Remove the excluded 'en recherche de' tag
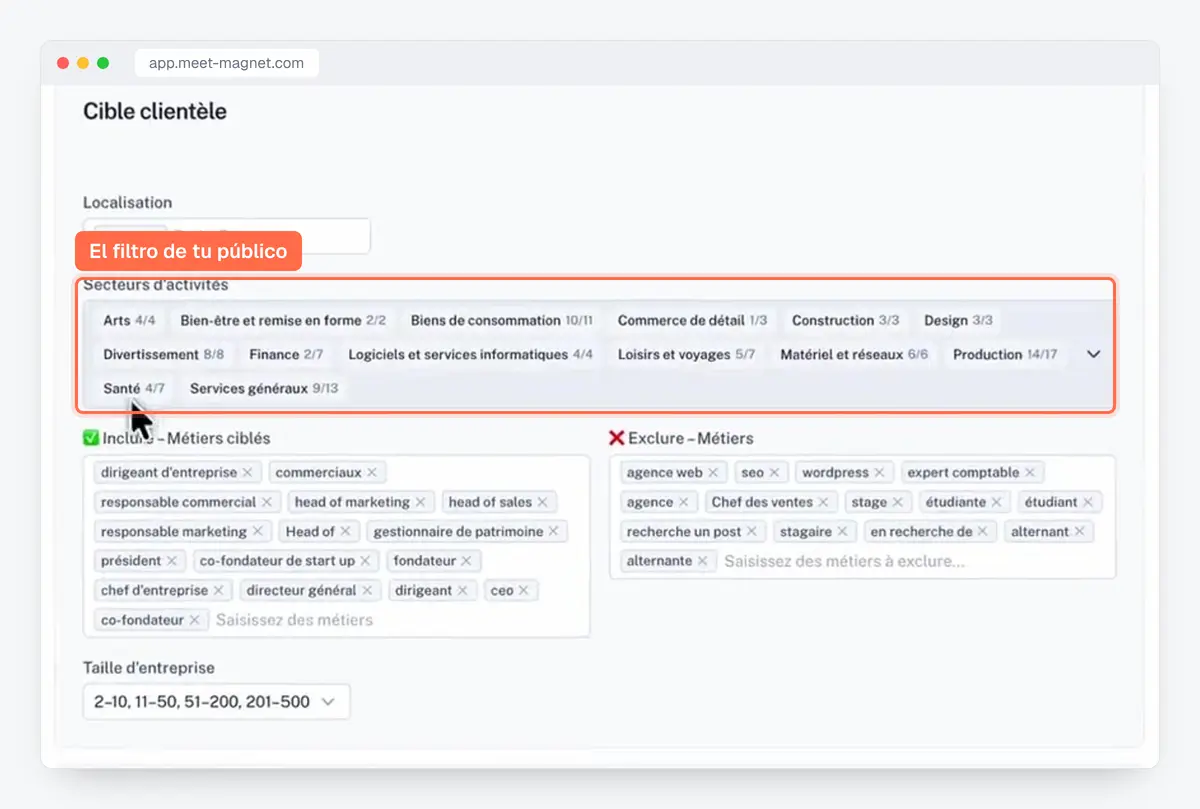The width and height of the screenshot is (1200, 809). pos(982,531)
